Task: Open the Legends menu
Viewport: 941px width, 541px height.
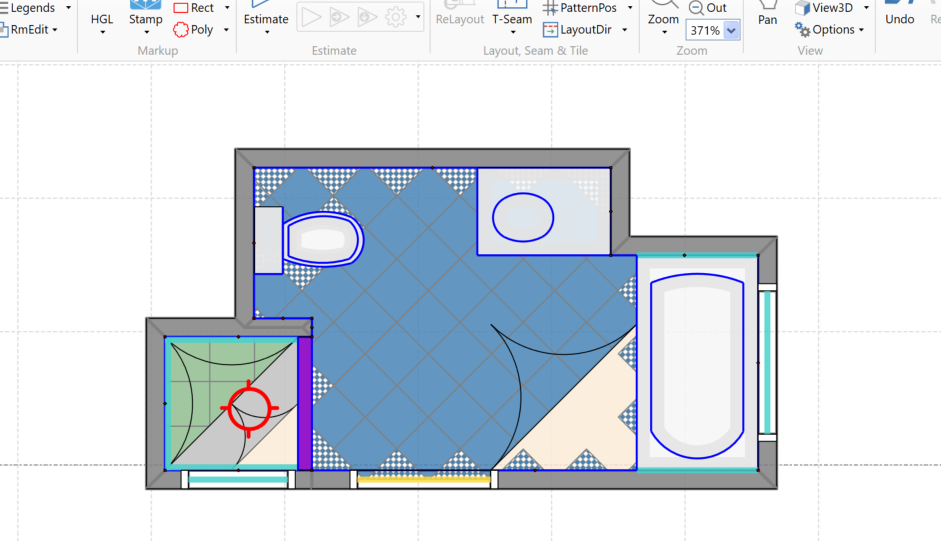Action: point(36,8)
